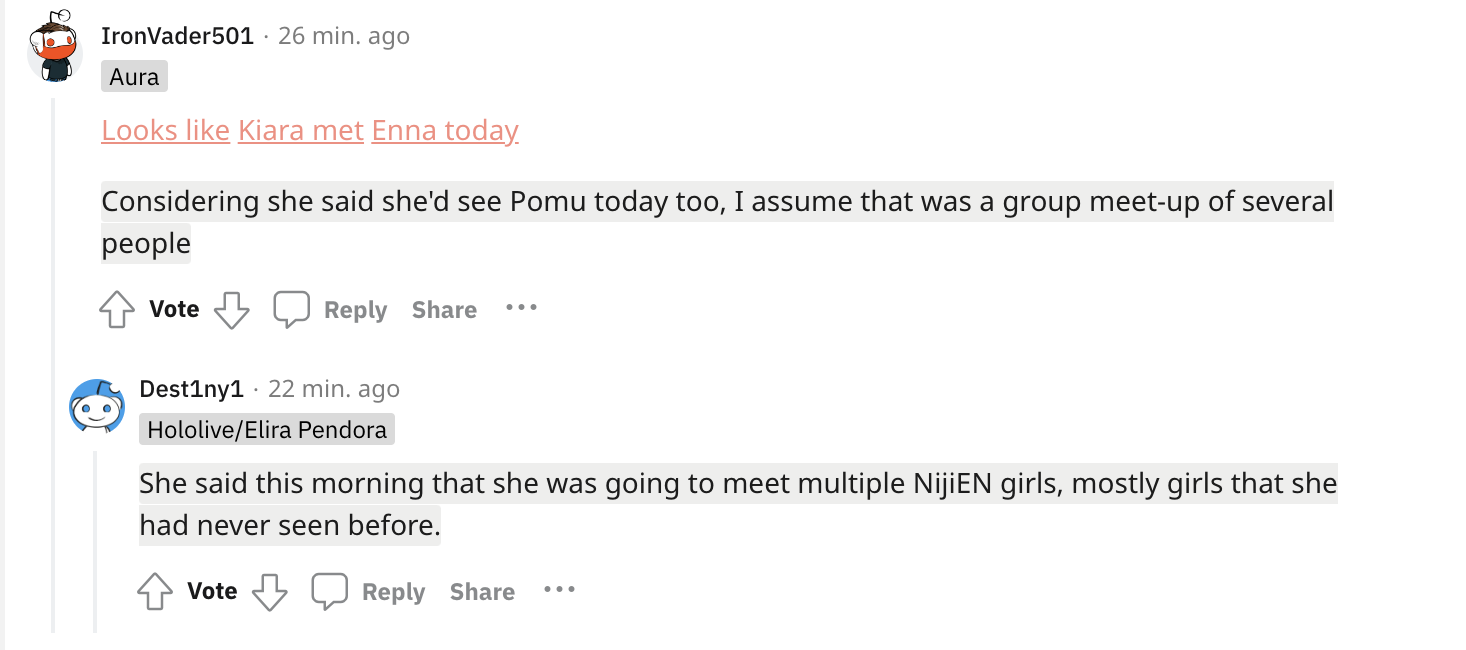
Task: Downvote IronVader501's comment
Action: click(x=232, y=310)
